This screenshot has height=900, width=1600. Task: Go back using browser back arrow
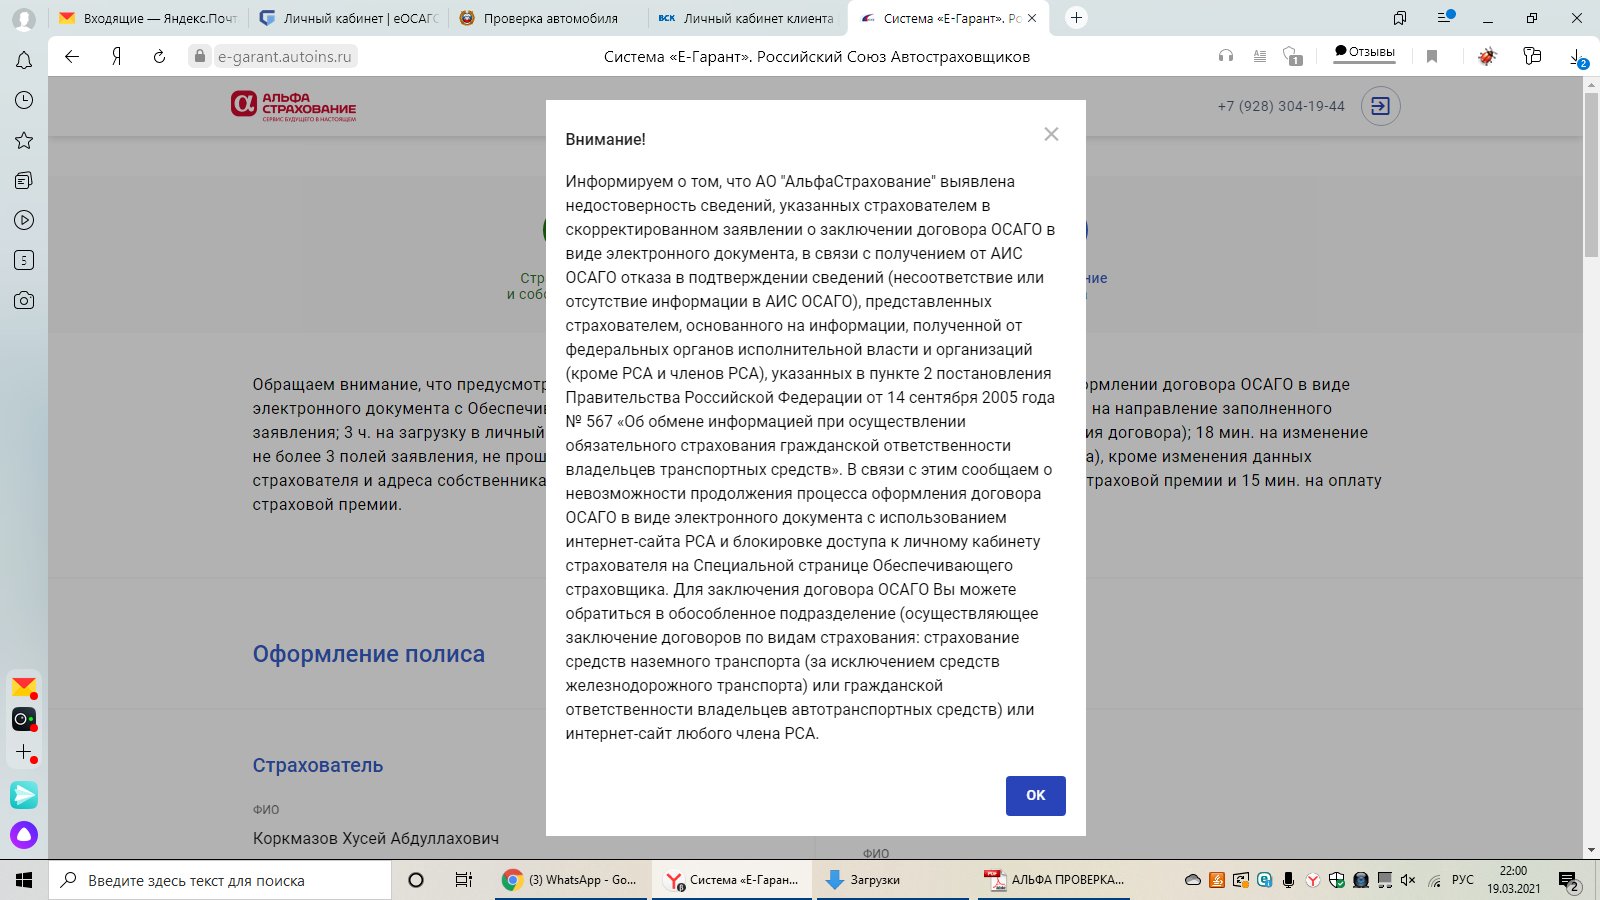(x=72, y=57)
